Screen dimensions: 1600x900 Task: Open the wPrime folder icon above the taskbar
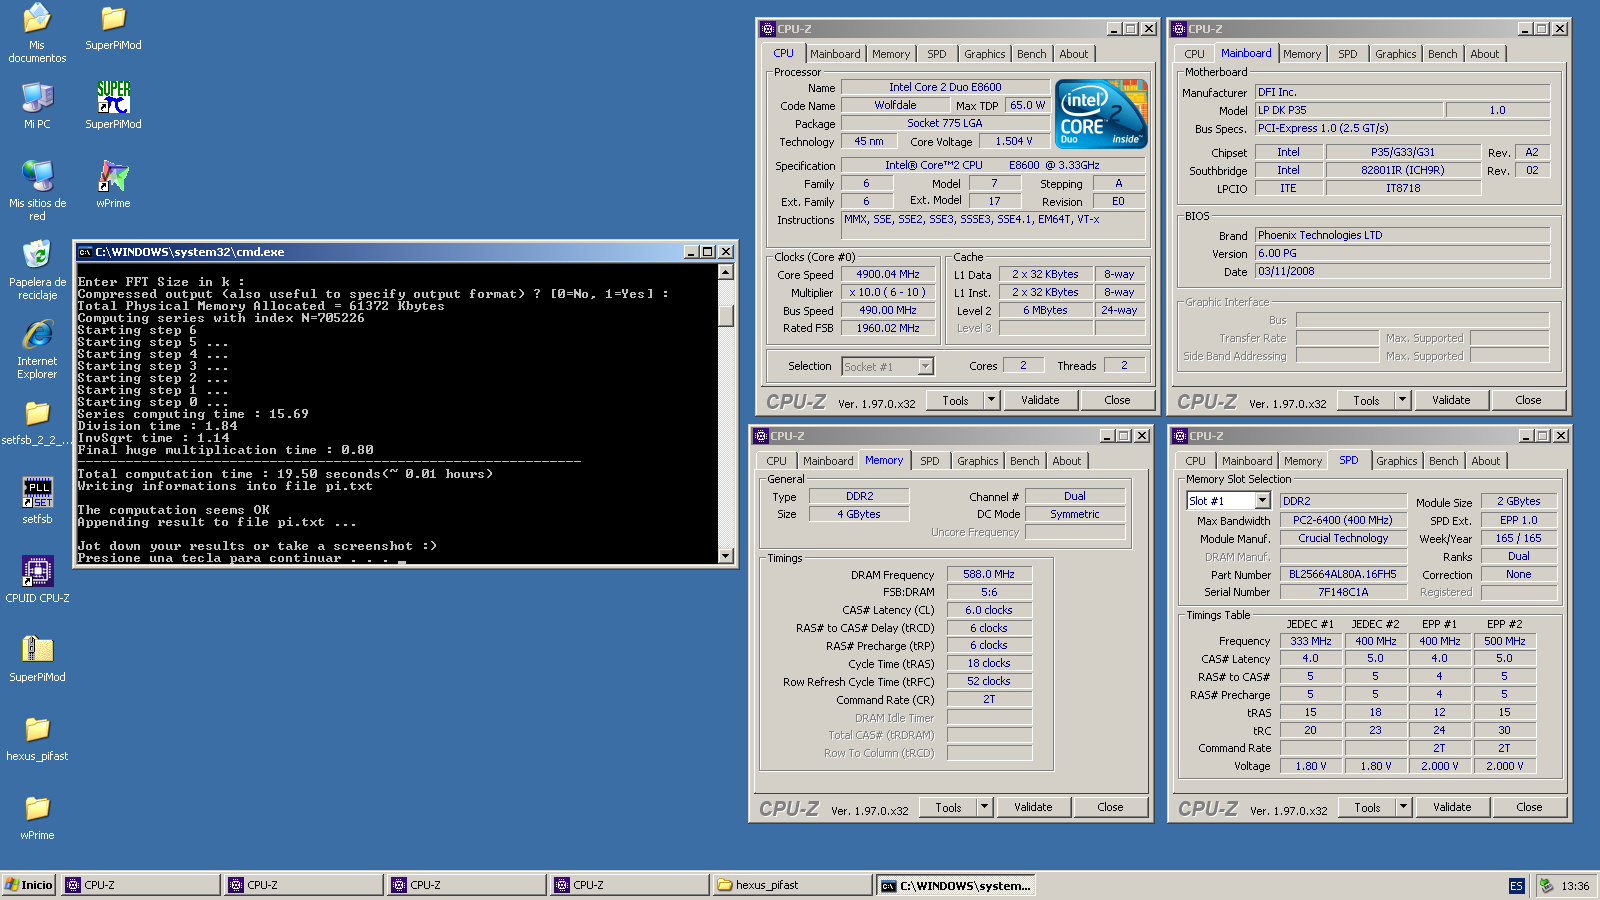click(37, 808)
